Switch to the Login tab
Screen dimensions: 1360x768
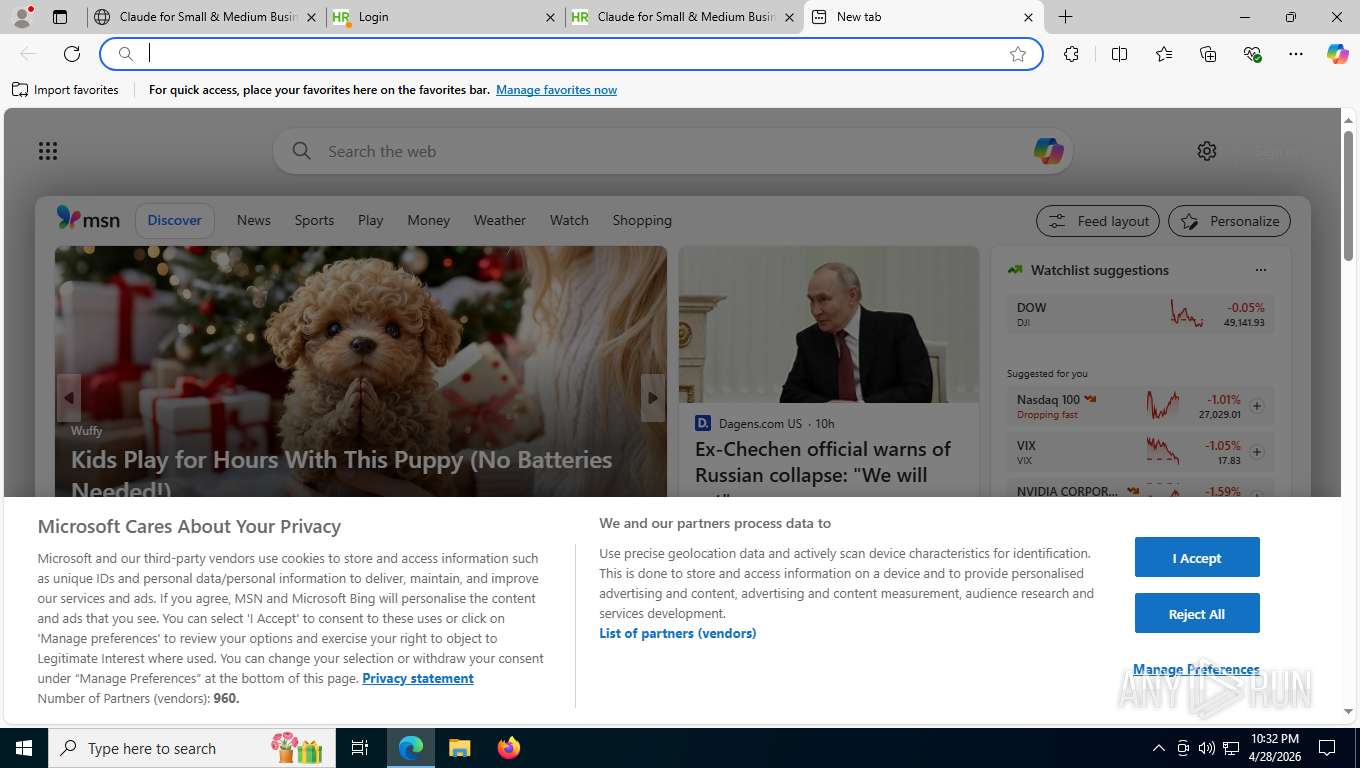[x=444, y=17]
